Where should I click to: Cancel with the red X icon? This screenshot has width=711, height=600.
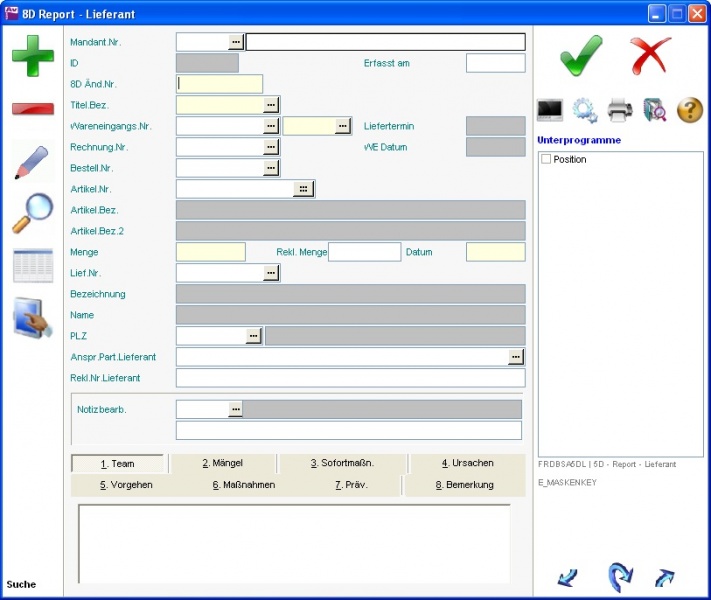[x=651, y=55]
